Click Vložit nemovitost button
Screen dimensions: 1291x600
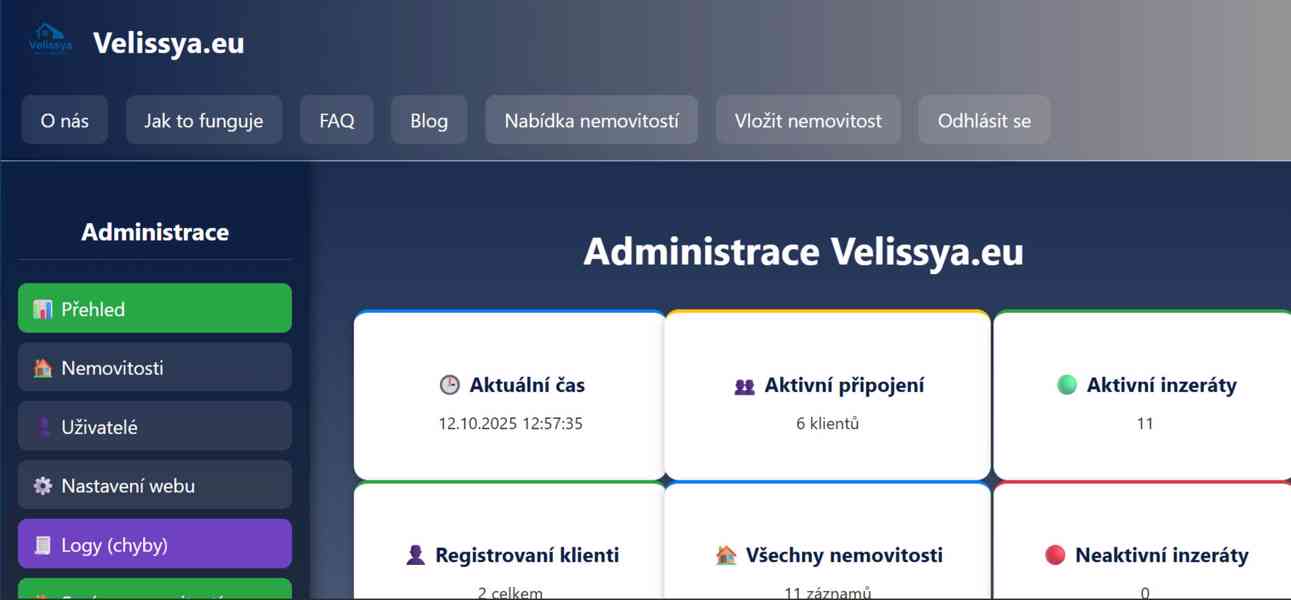(x=808, y=121)
